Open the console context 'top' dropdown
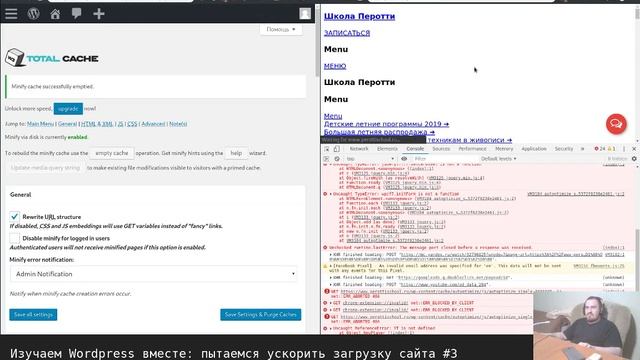Viewport: 640px width, 360px height. coord(370,159)
